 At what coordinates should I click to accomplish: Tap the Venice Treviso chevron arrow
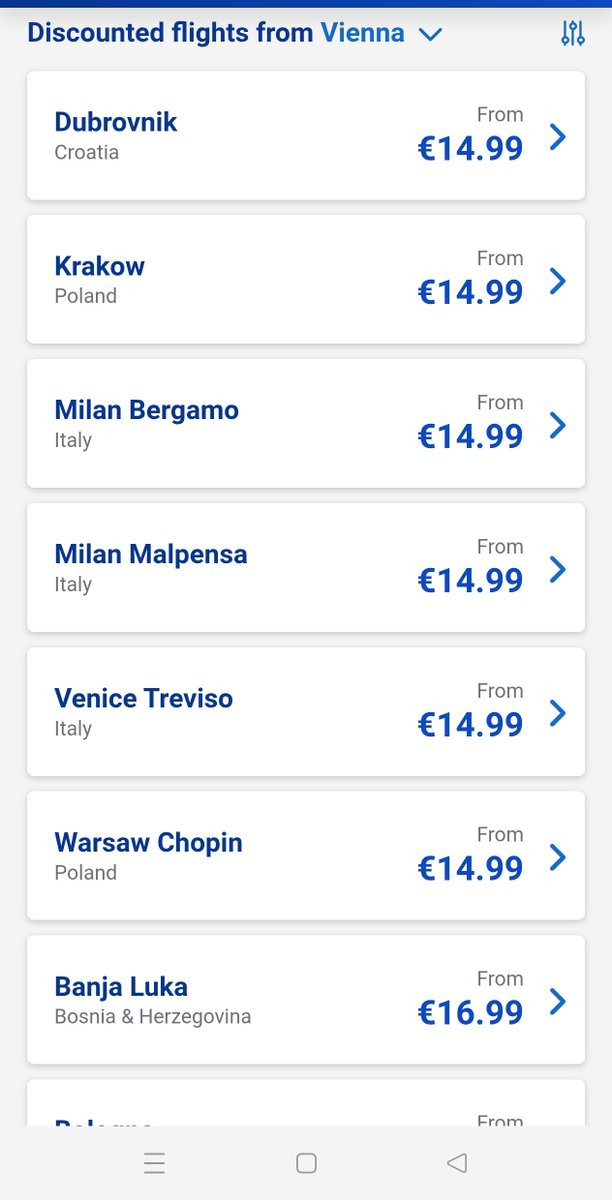[x=558, y=713]
